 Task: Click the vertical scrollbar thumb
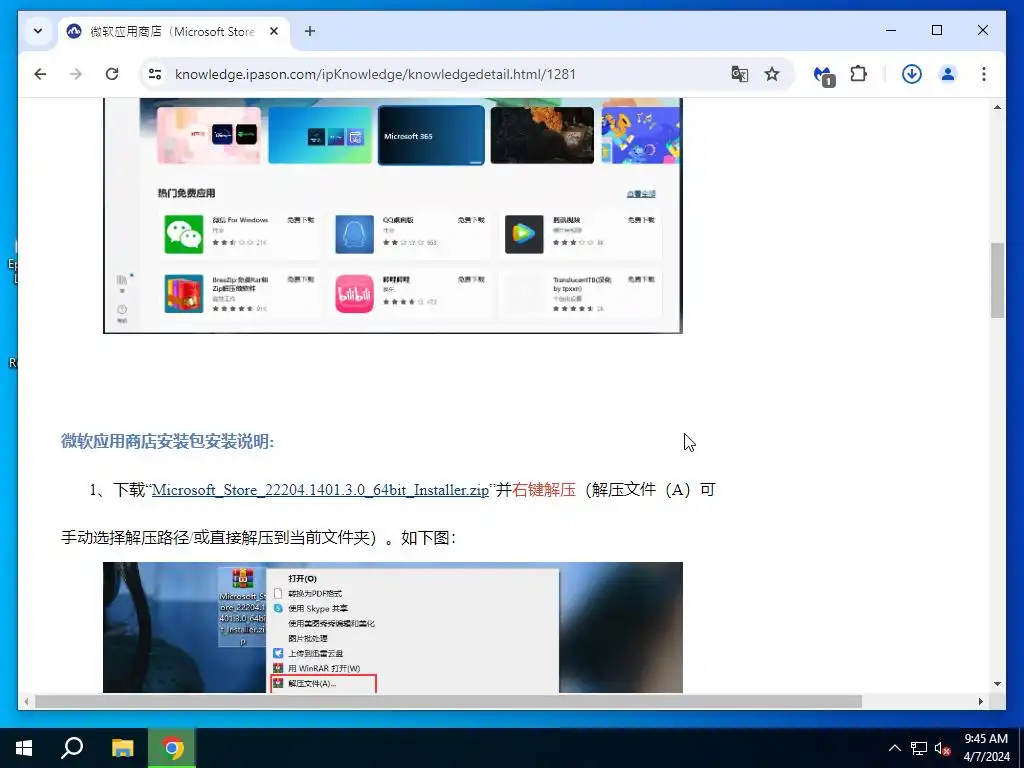click(997, 280)
